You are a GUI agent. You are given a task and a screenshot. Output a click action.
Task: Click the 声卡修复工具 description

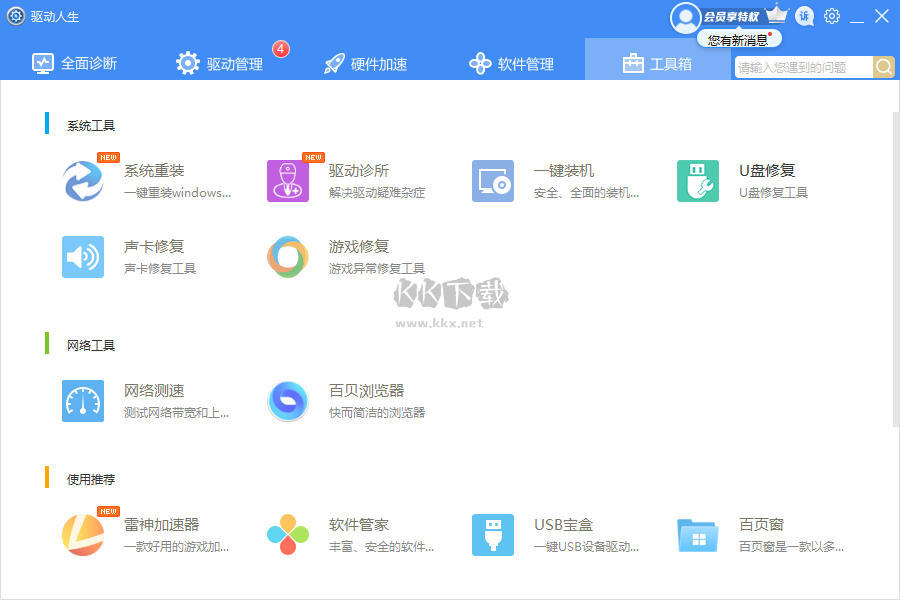point(160,269)
